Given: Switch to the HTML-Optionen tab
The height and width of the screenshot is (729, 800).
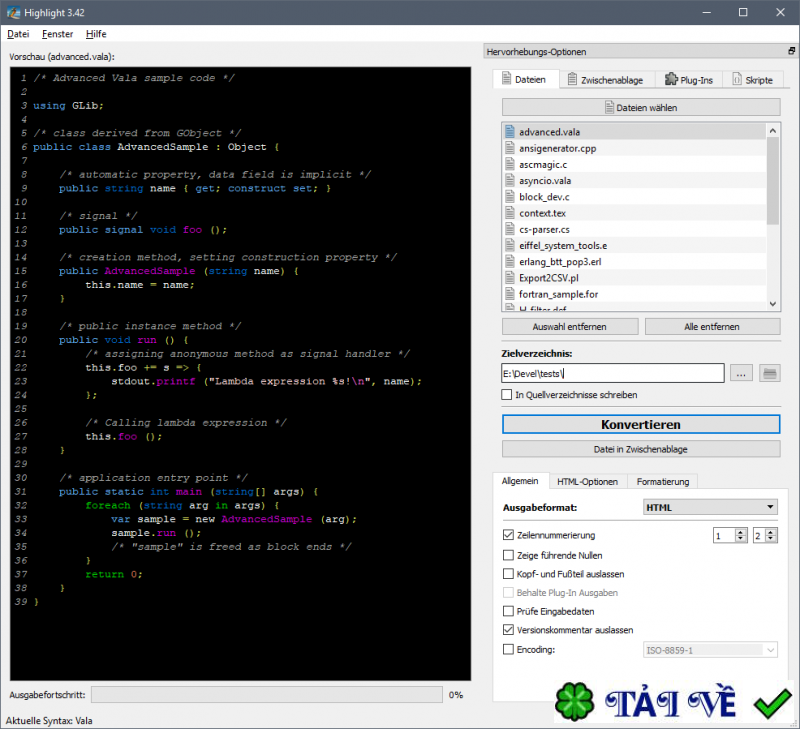Looking at the screenshot, I should click(x=587, y=481).
